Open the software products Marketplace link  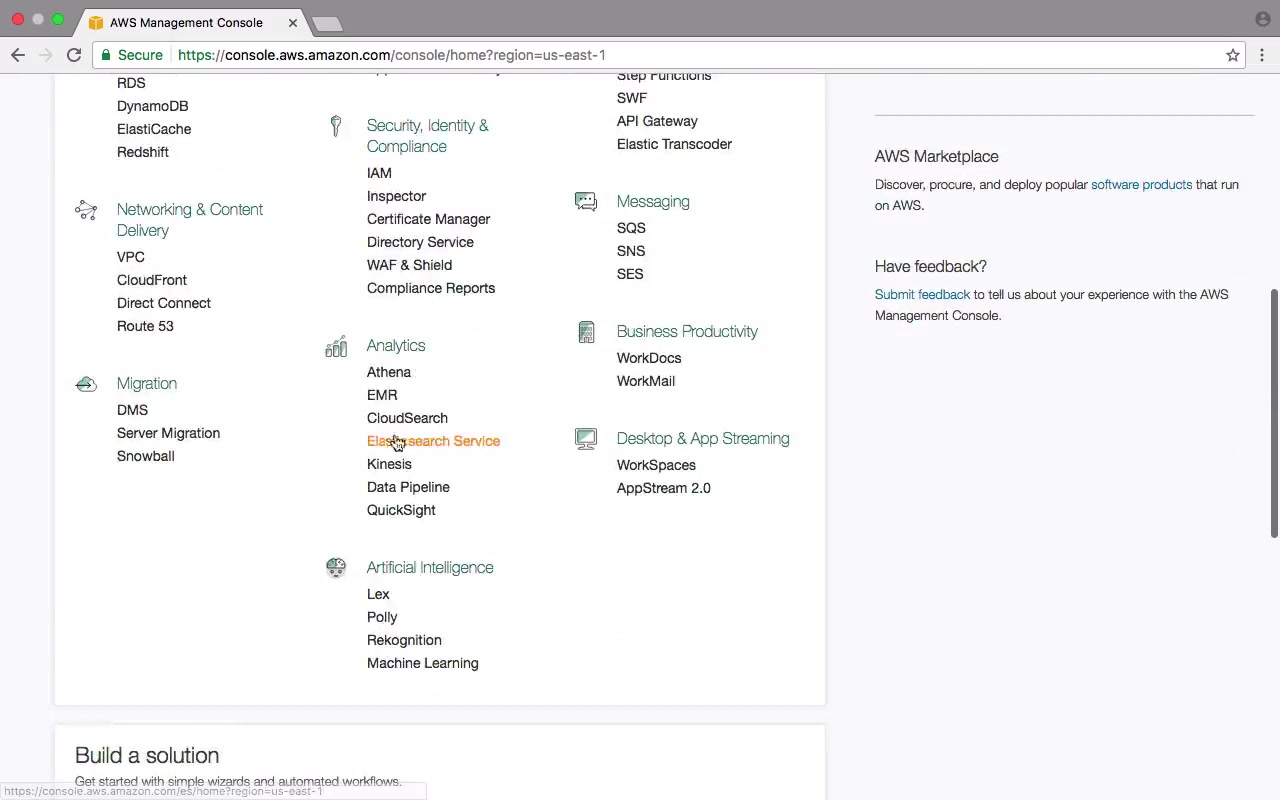[x=1141, y=185]
